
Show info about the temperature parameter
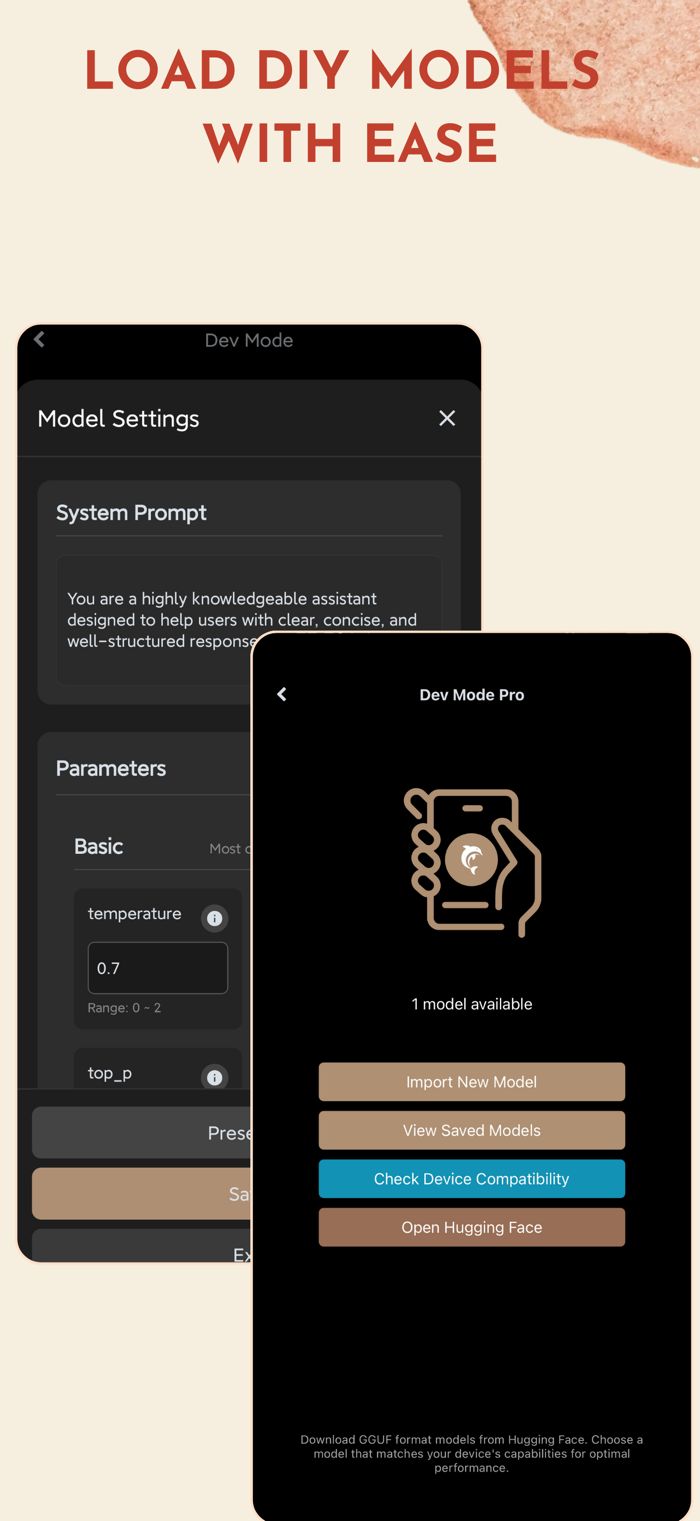(x=214, y=918)
